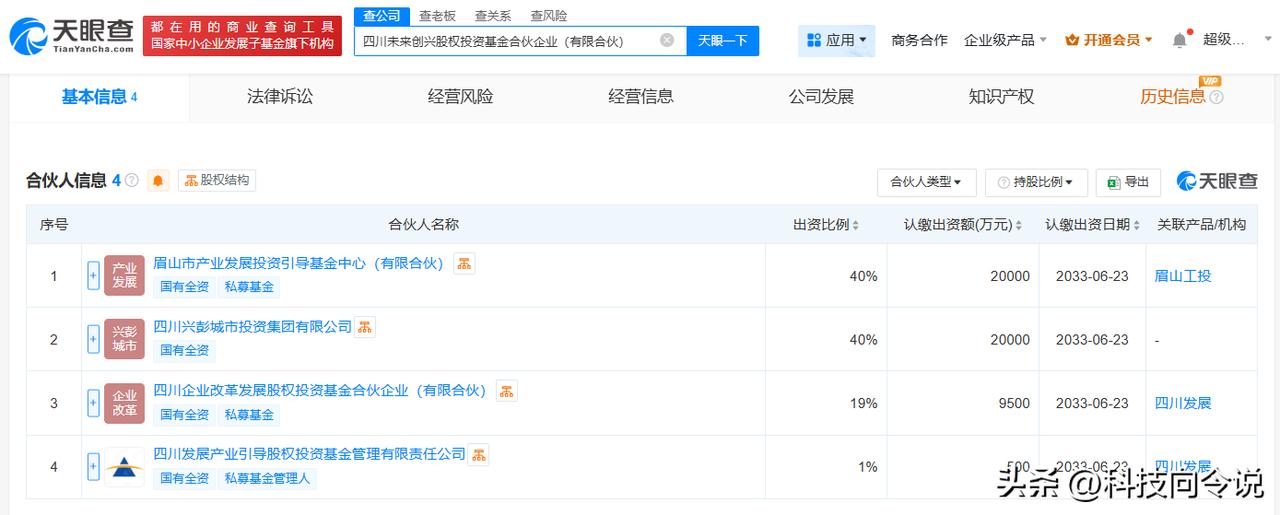This screenshot has height=515, width=1280.
Task: Open the notification bell in header
Action: (1180, 40)
